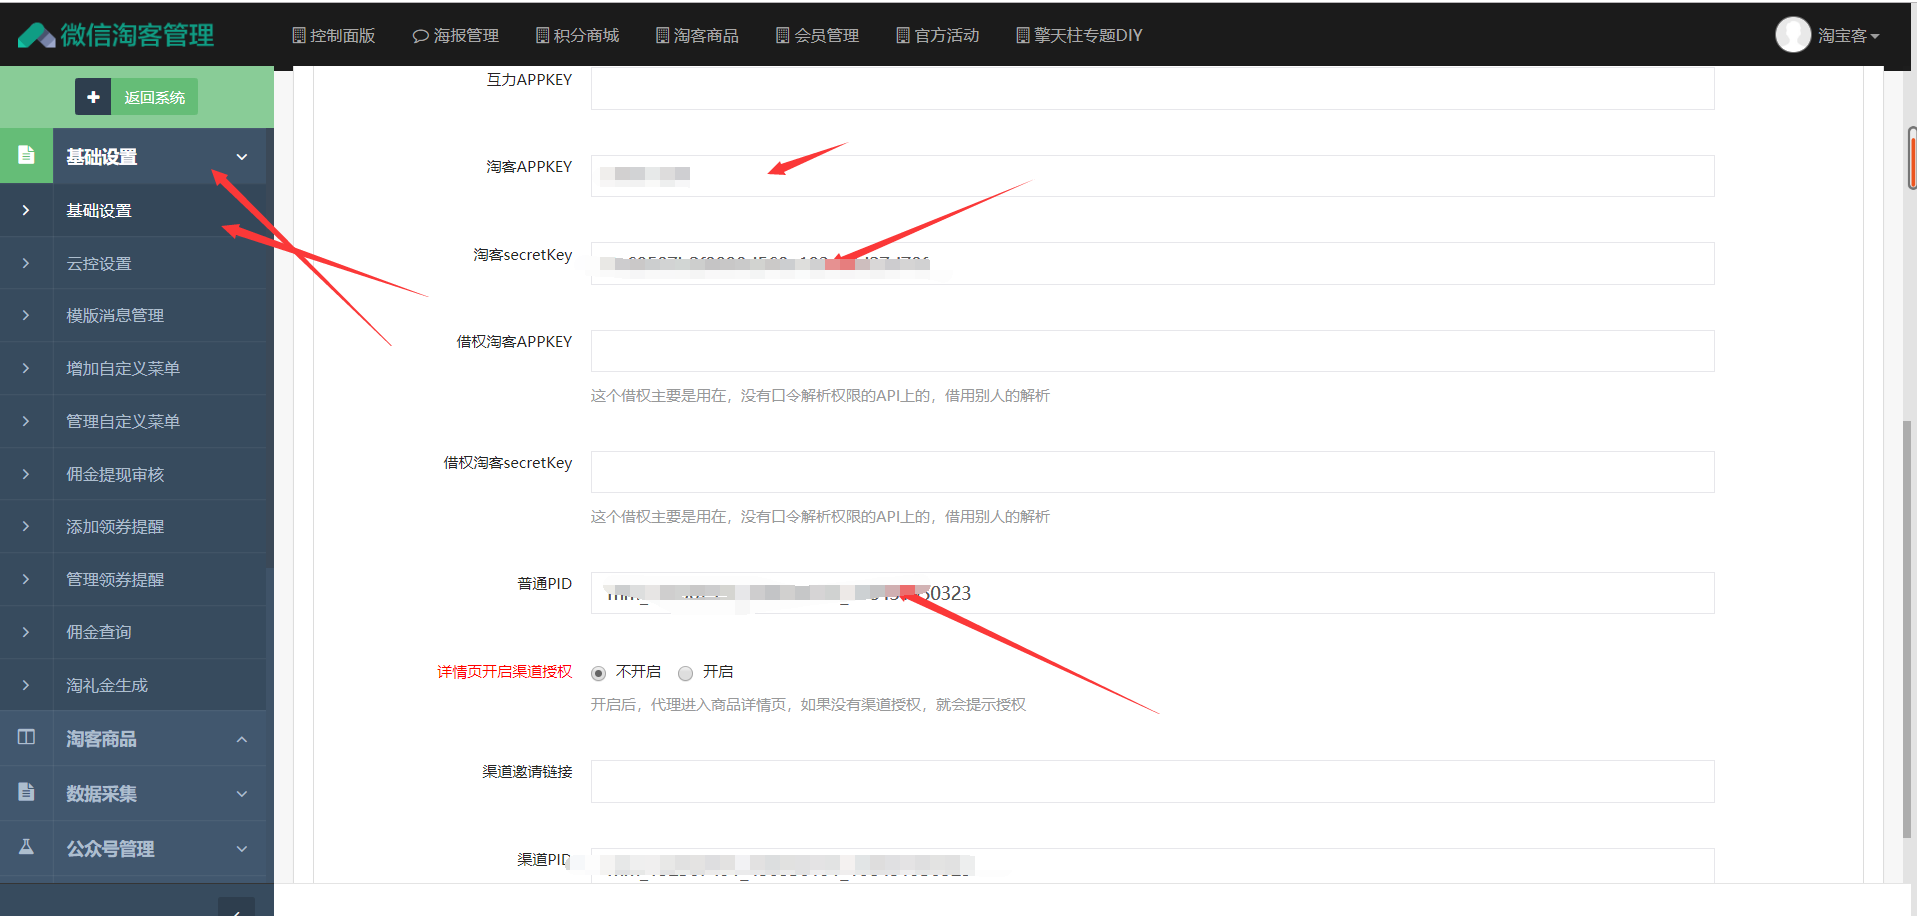The height and width of the screenshot is (916, 1917).
Task: Select the 不开启 radio option
Action: [598, 673]
